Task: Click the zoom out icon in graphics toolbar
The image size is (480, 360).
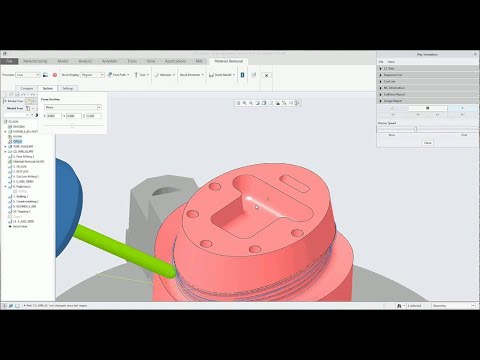Action: 251,103
